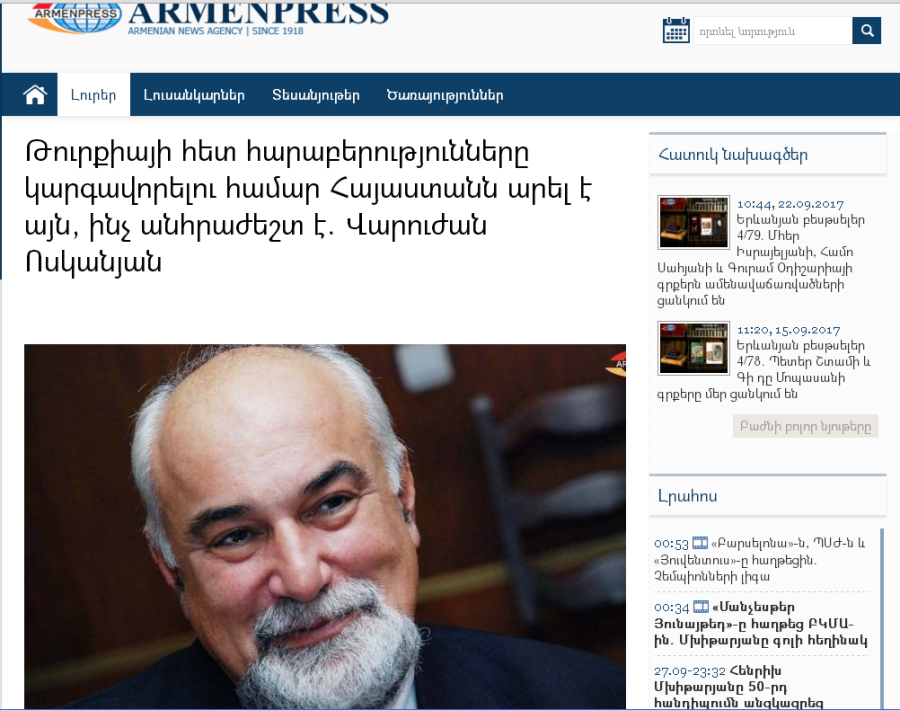The width and height of the screenshot is (900, 710).
Task: Open the Ծառայություններ menu item
Action: [445, 95]
